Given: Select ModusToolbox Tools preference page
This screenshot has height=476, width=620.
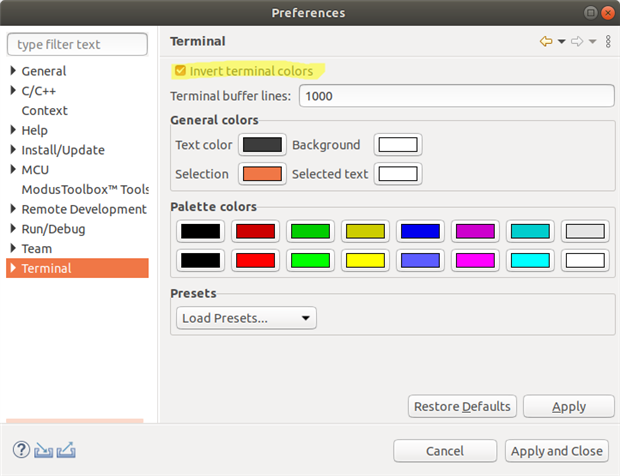Looking at the screenshot, I should pyautogui.click(x=85, y=189).
